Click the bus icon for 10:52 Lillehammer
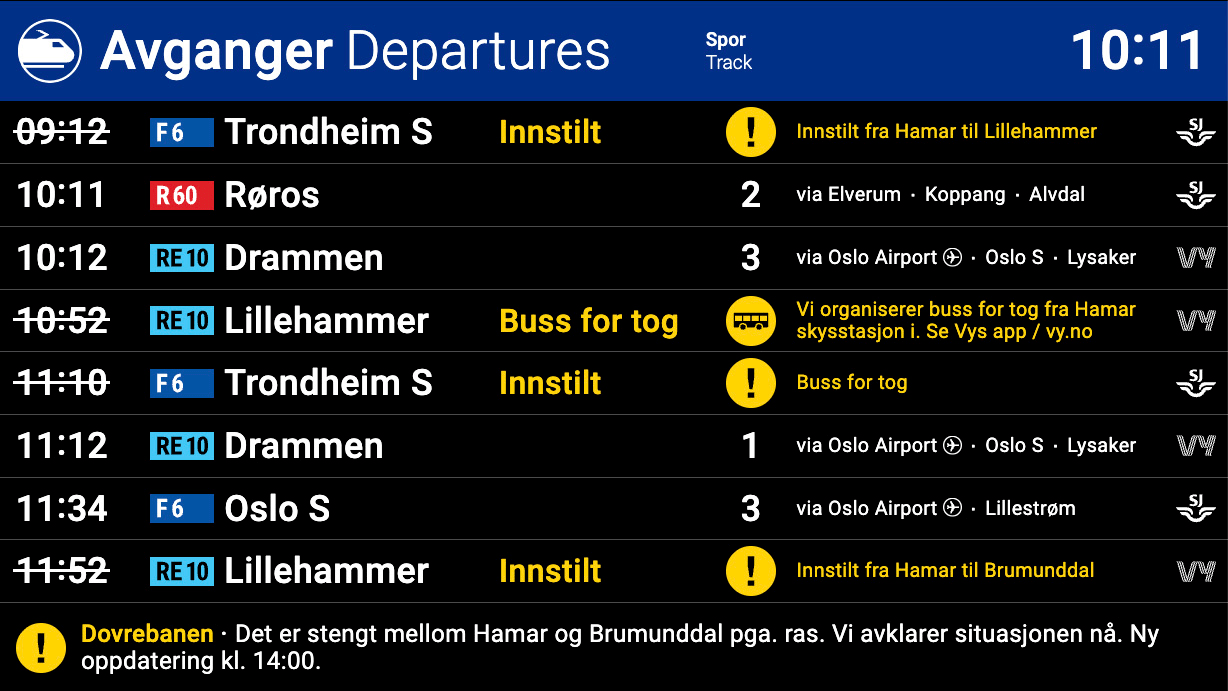The height and width of the screenshot is (691, 1228). 750,321
